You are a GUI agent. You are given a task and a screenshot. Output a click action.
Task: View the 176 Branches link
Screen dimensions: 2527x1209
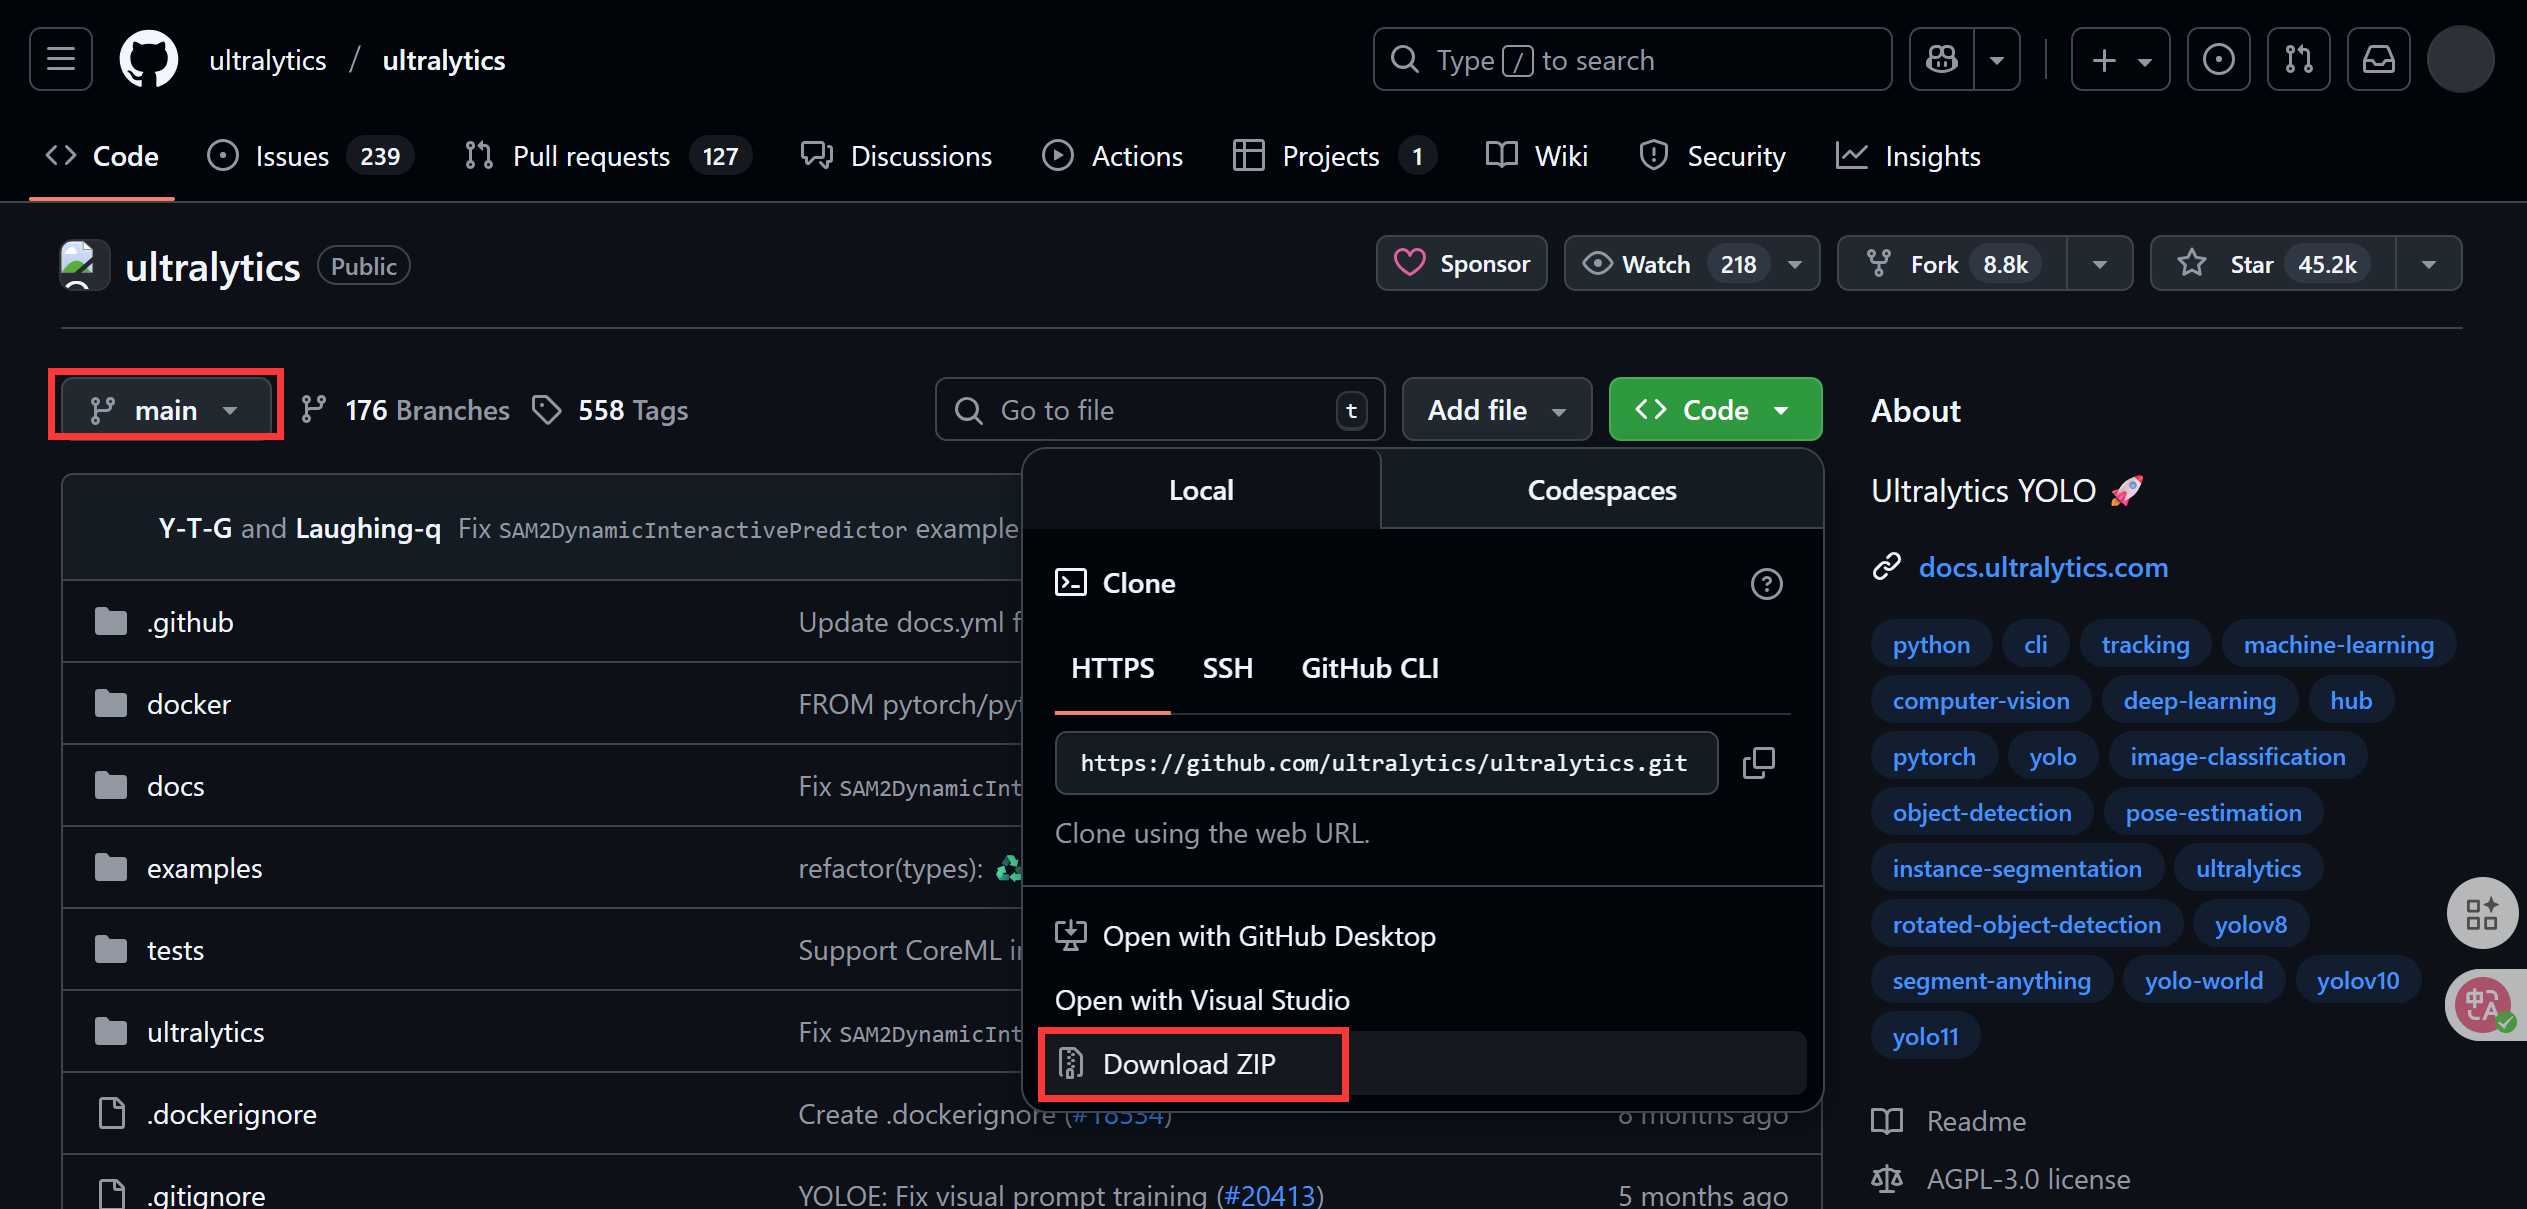pyautogui.click(x=405, y=410)
